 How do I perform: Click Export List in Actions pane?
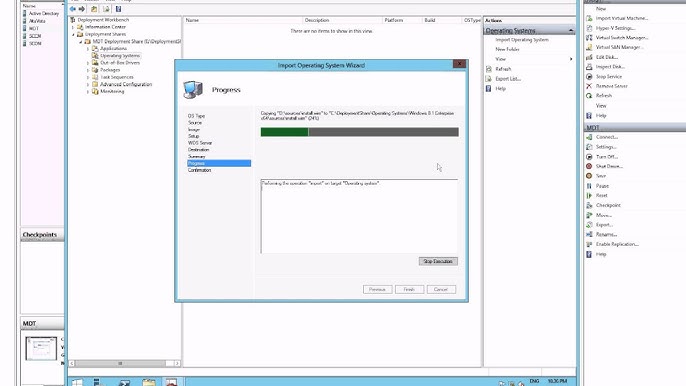click(x=508, y=79)
